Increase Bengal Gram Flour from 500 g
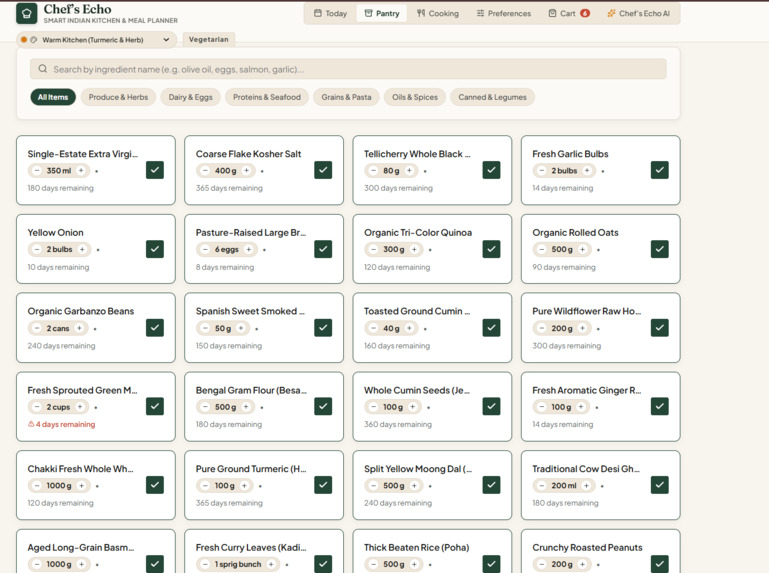This screenshot has width=769, height=573. [x=246, y=407]
